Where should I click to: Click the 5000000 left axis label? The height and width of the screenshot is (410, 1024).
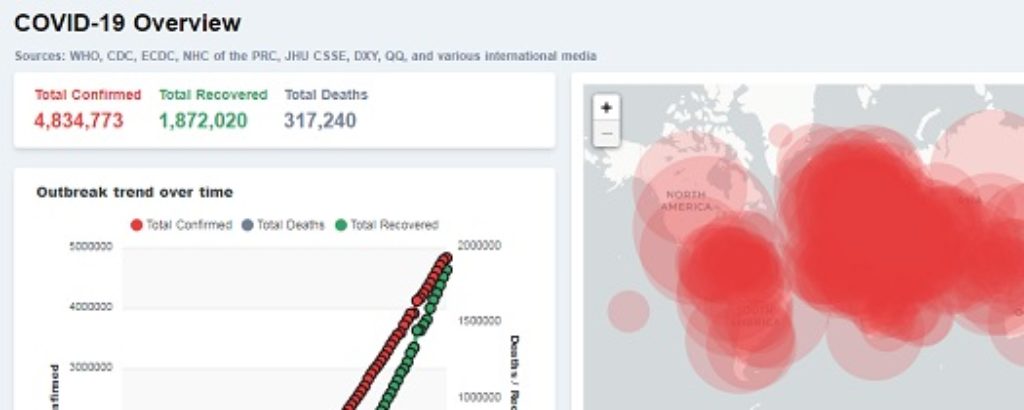coord(91,246)
